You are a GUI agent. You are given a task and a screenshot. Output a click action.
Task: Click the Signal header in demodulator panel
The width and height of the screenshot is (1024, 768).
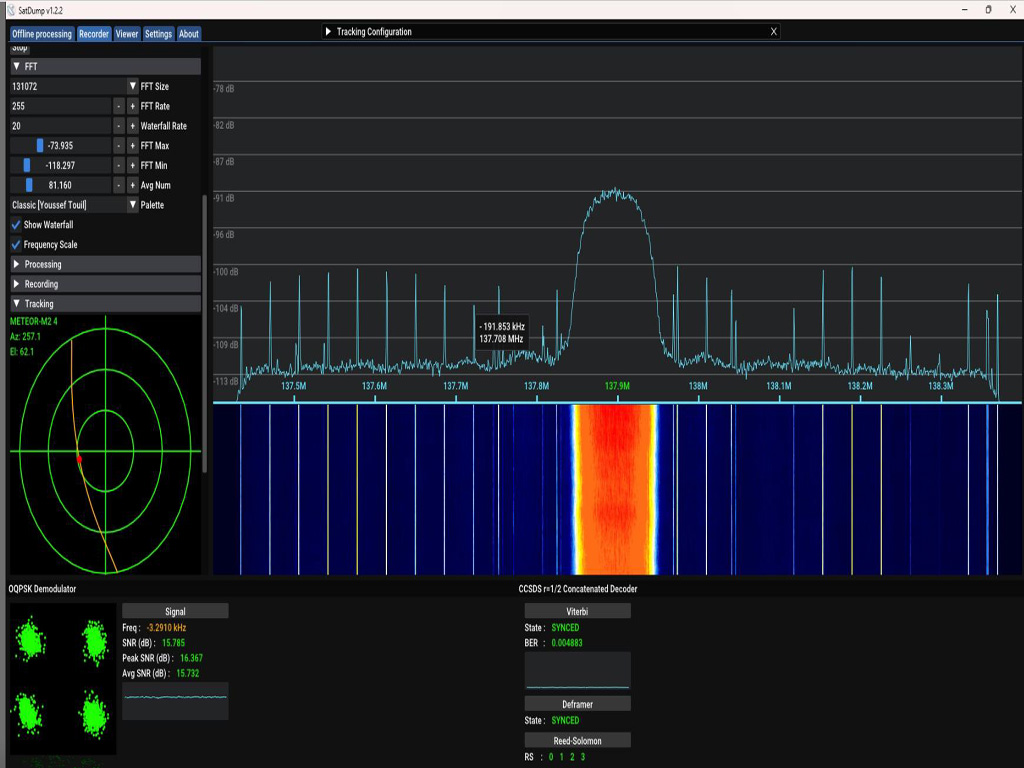coord(175,611)
